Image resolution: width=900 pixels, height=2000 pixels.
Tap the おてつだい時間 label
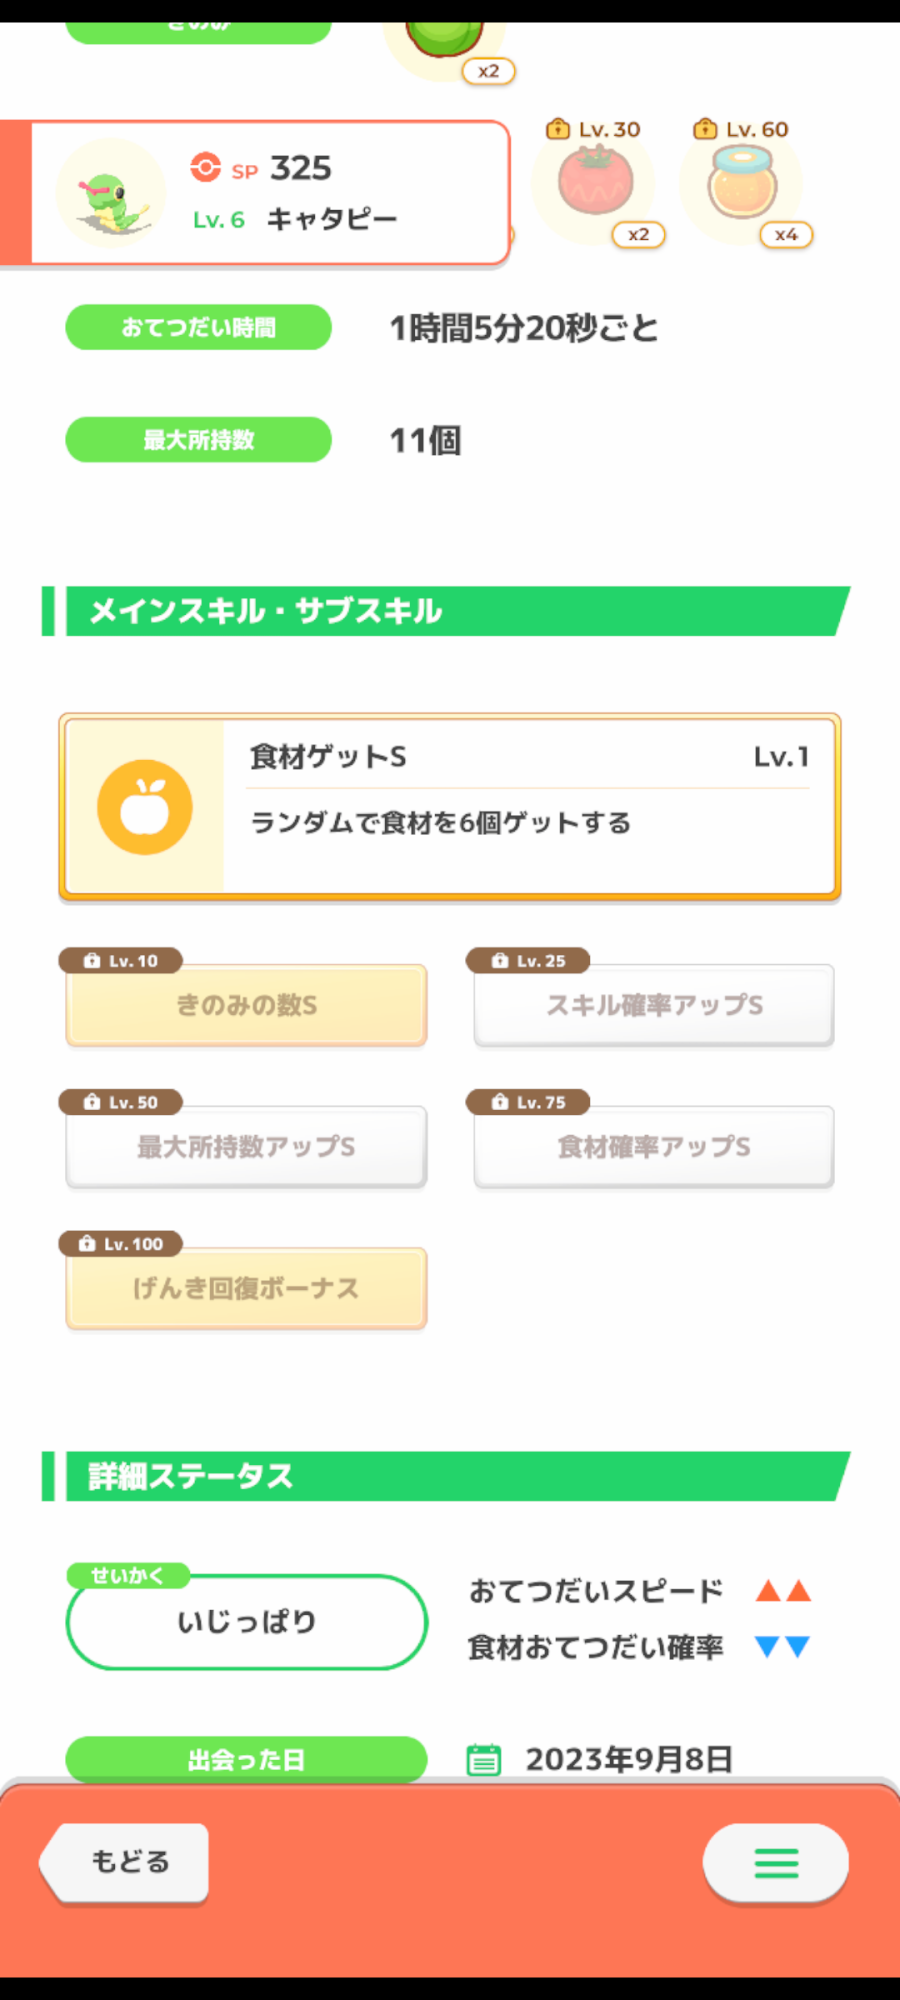[198, 328]
